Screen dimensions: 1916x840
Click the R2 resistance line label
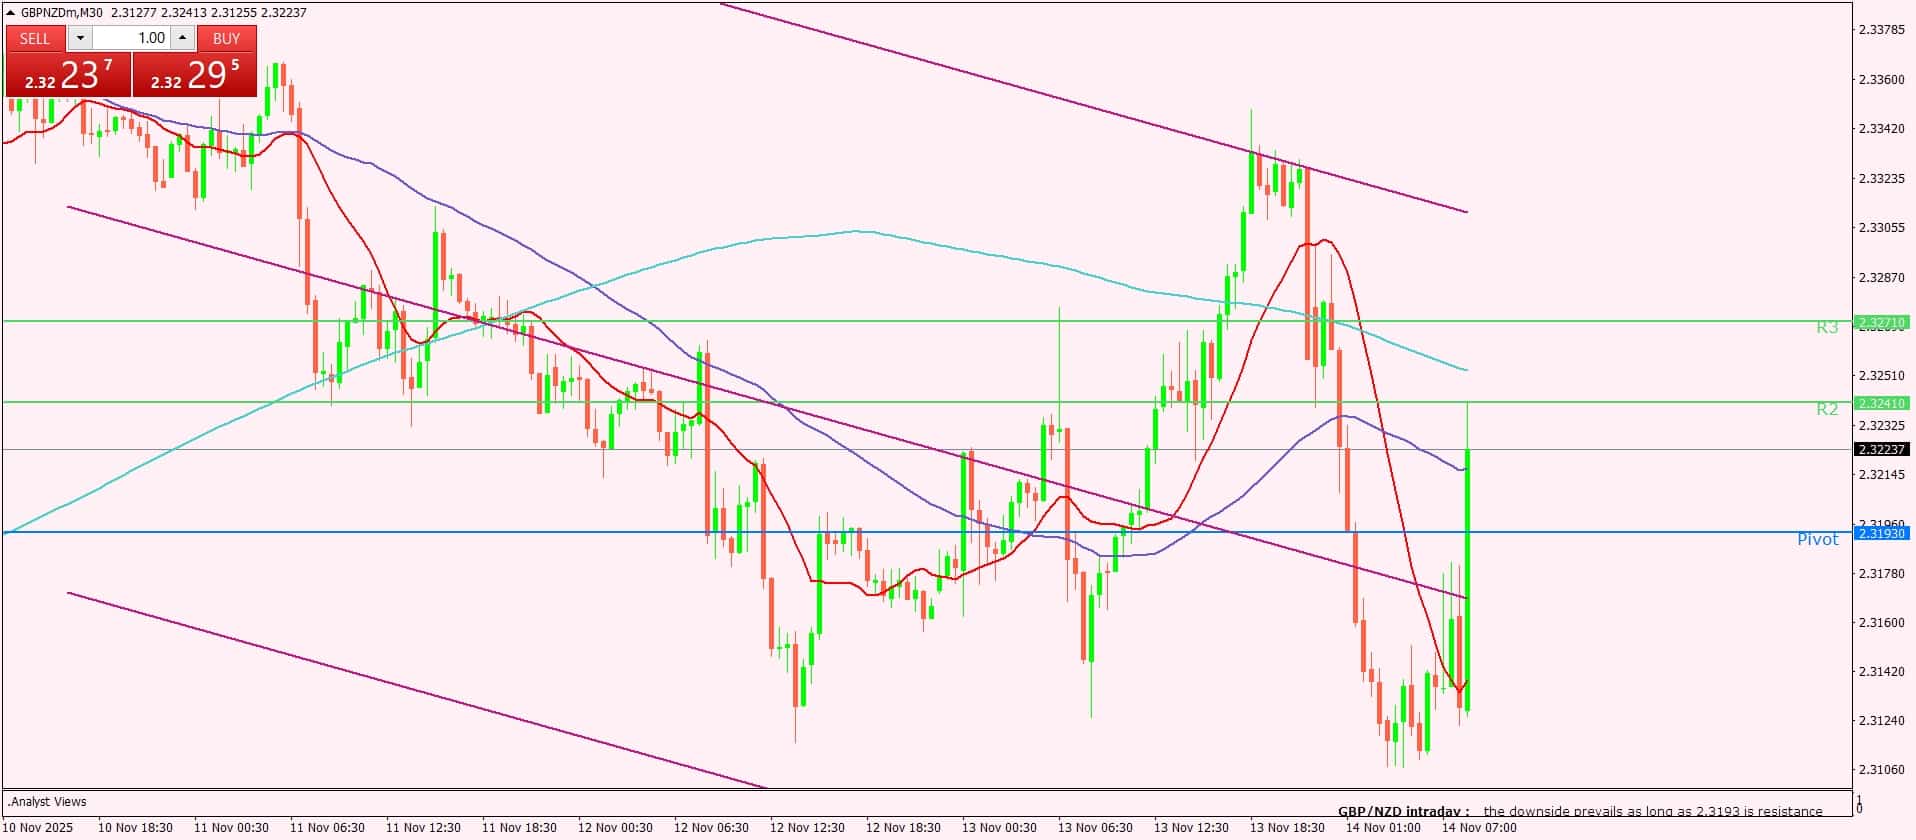[1827, 408]
